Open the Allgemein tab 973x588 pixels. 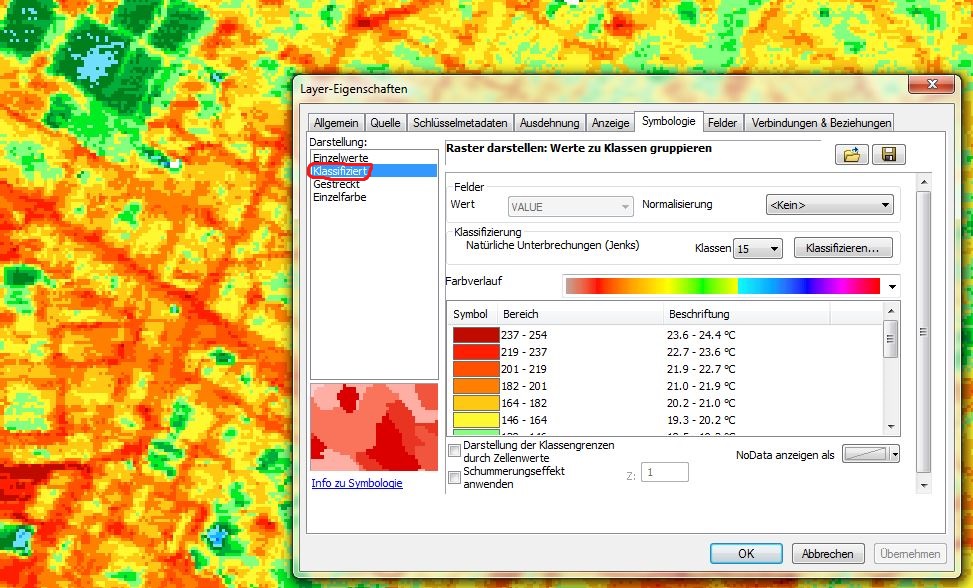coord(336,121)
